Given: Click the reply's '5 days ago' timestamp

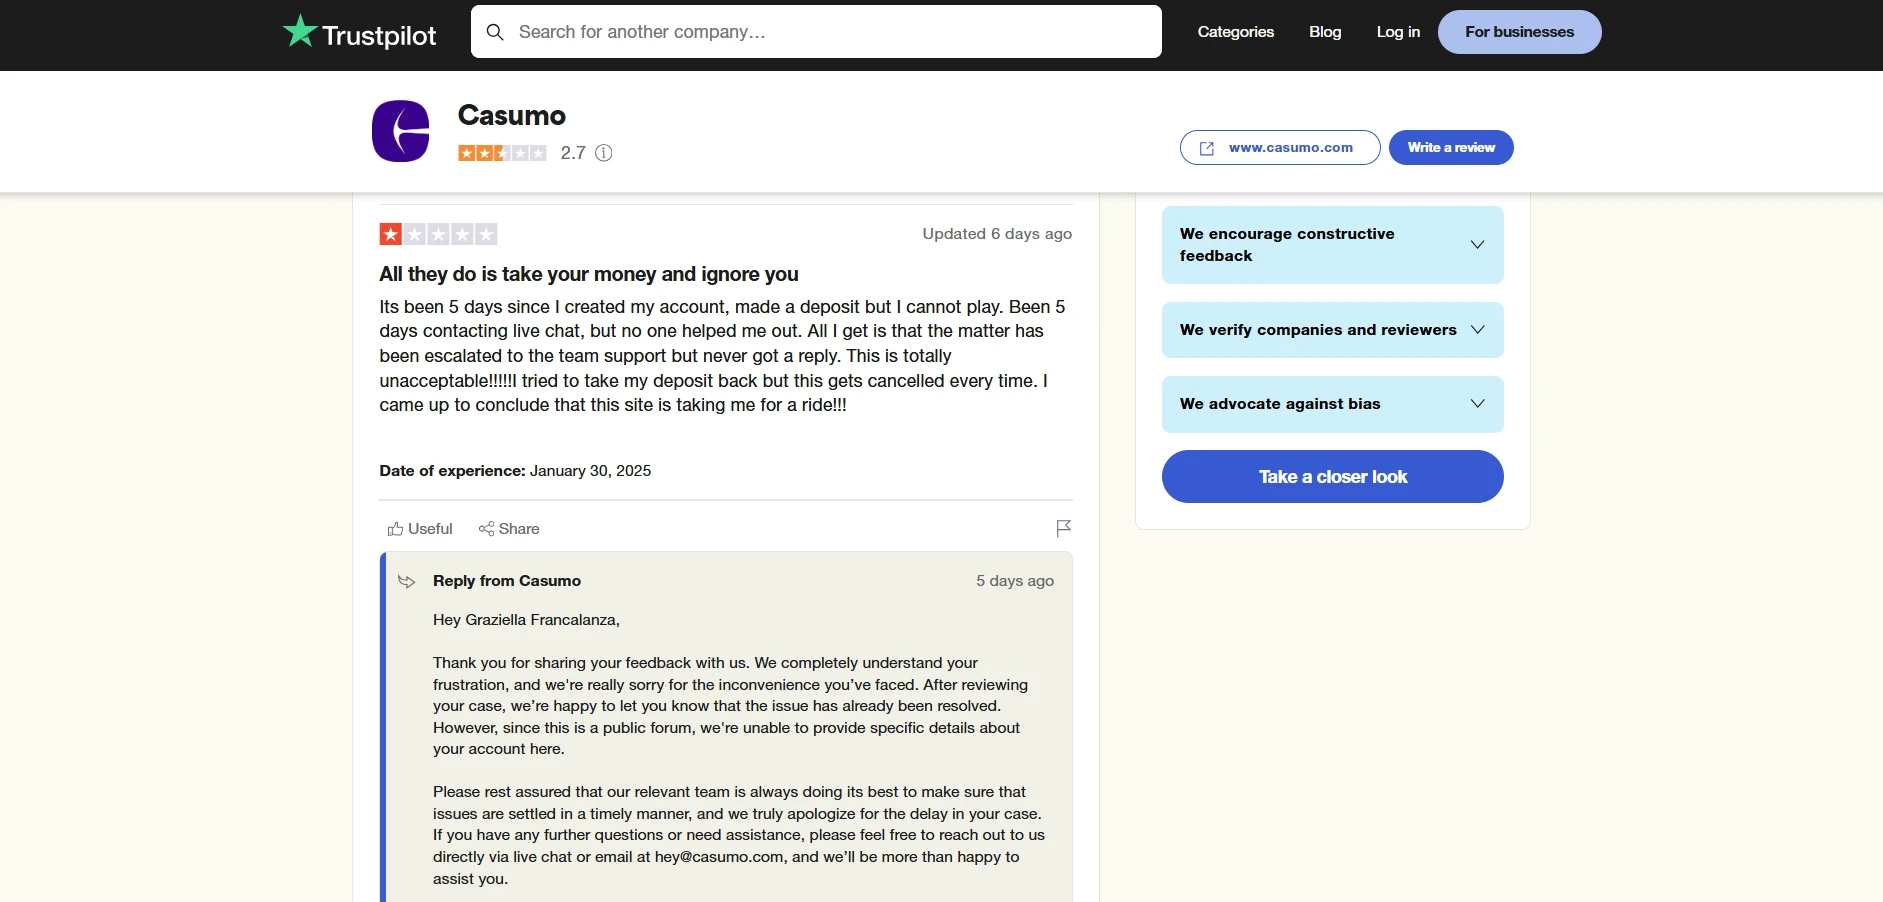Looking at the screenshot, I should pos(1015,581).
